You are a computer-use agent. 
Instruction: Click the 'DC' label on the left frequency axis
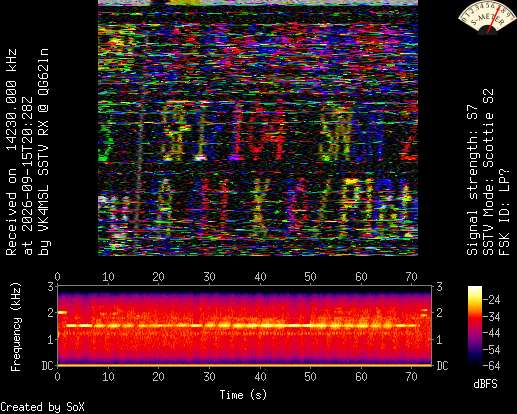pyautogui.click(x=48, y=366)
